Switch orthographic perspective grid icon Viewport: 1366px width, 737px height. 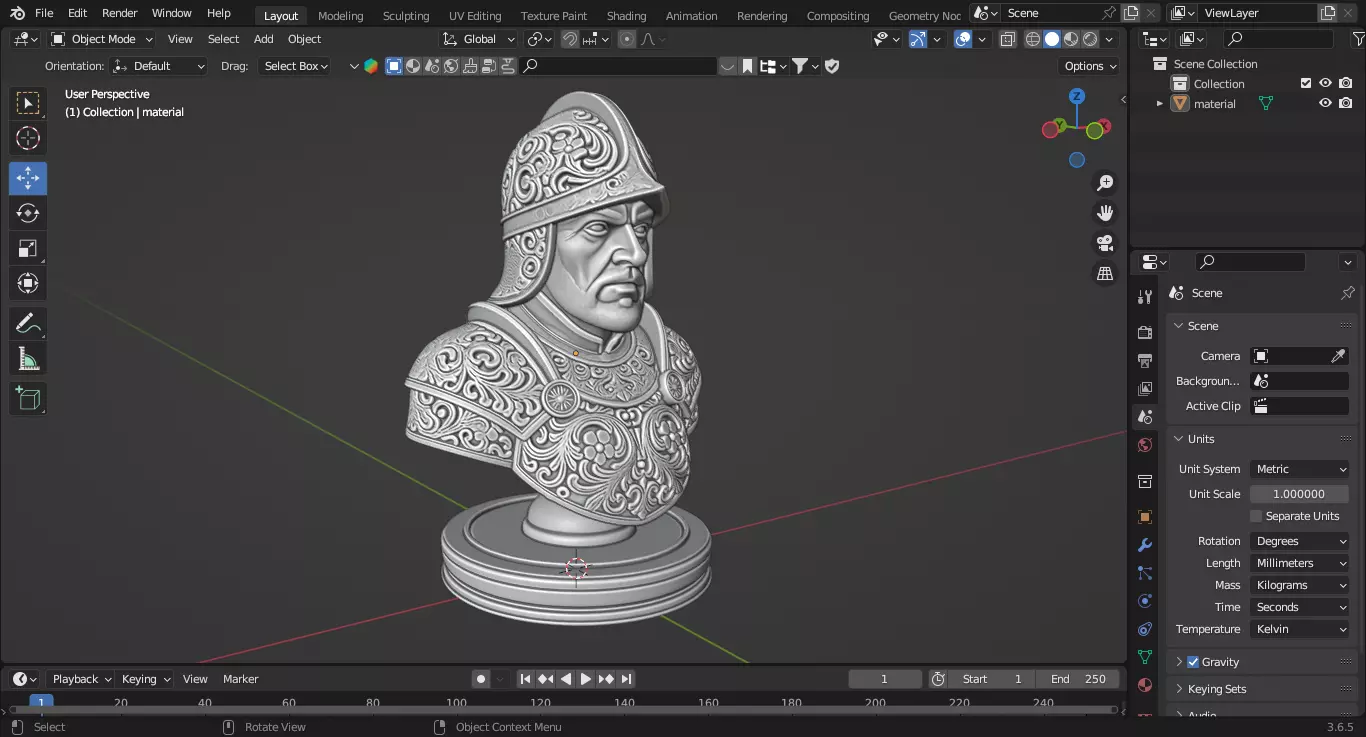click(x=1105, y=273)
